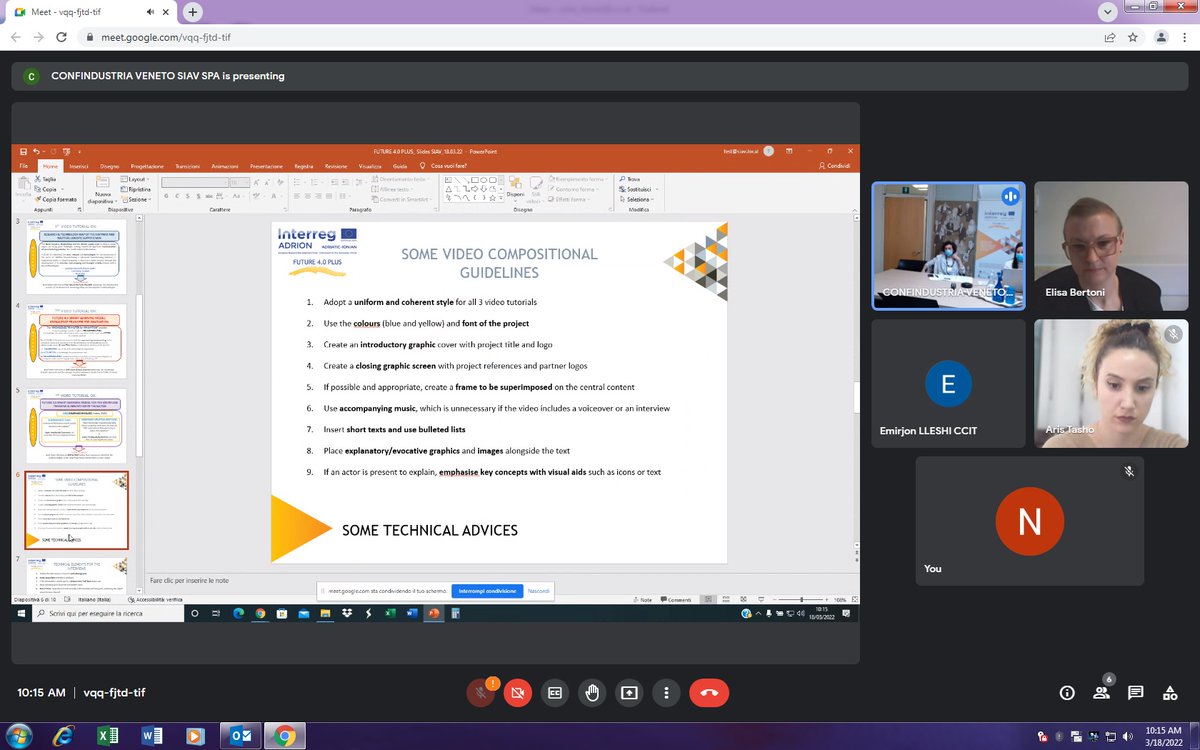Switch to Disegno ribbon tab
The width and height of the screenshot is (1200, 750).
110,165
